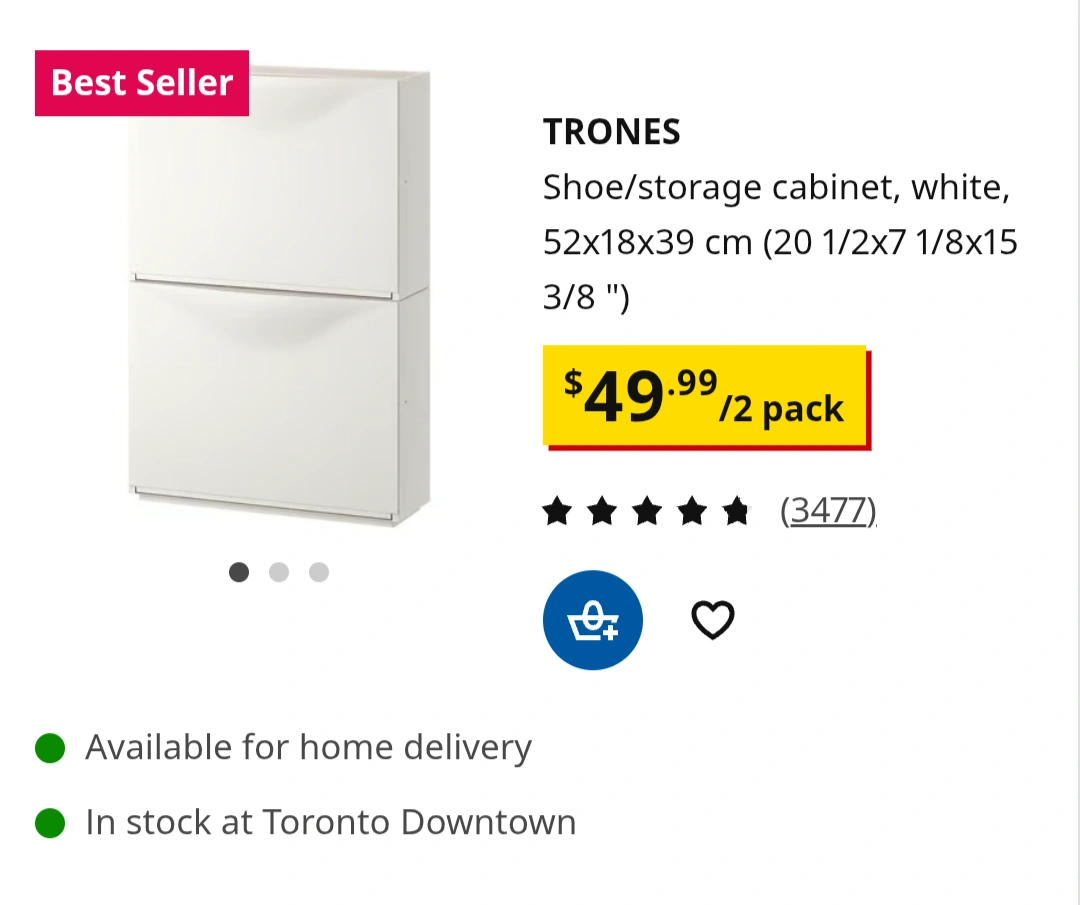Click the partially filled fifth star
Image resolution: width=1080 pixels, height=905 pixels.
pyautogui.click(x=736, y=512)
